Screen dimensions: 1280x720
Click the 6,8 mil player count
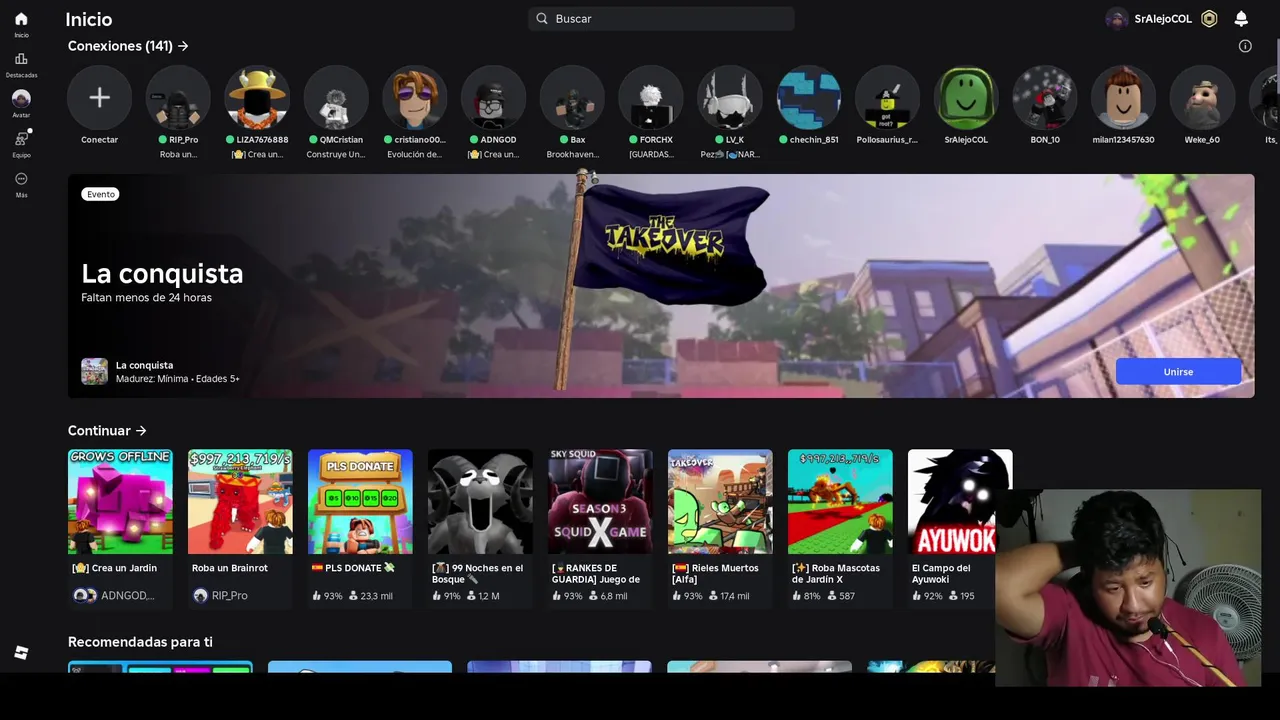point(608,596)
